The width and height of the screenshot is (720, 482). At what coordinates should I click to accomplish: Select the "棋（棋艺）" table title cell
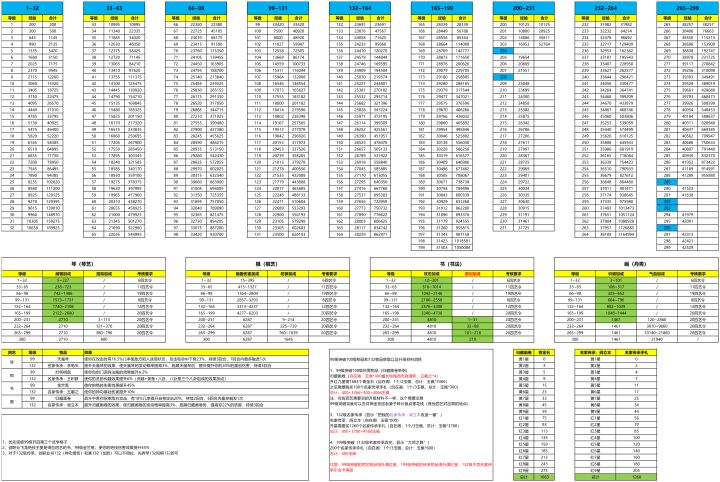point(268,264)
